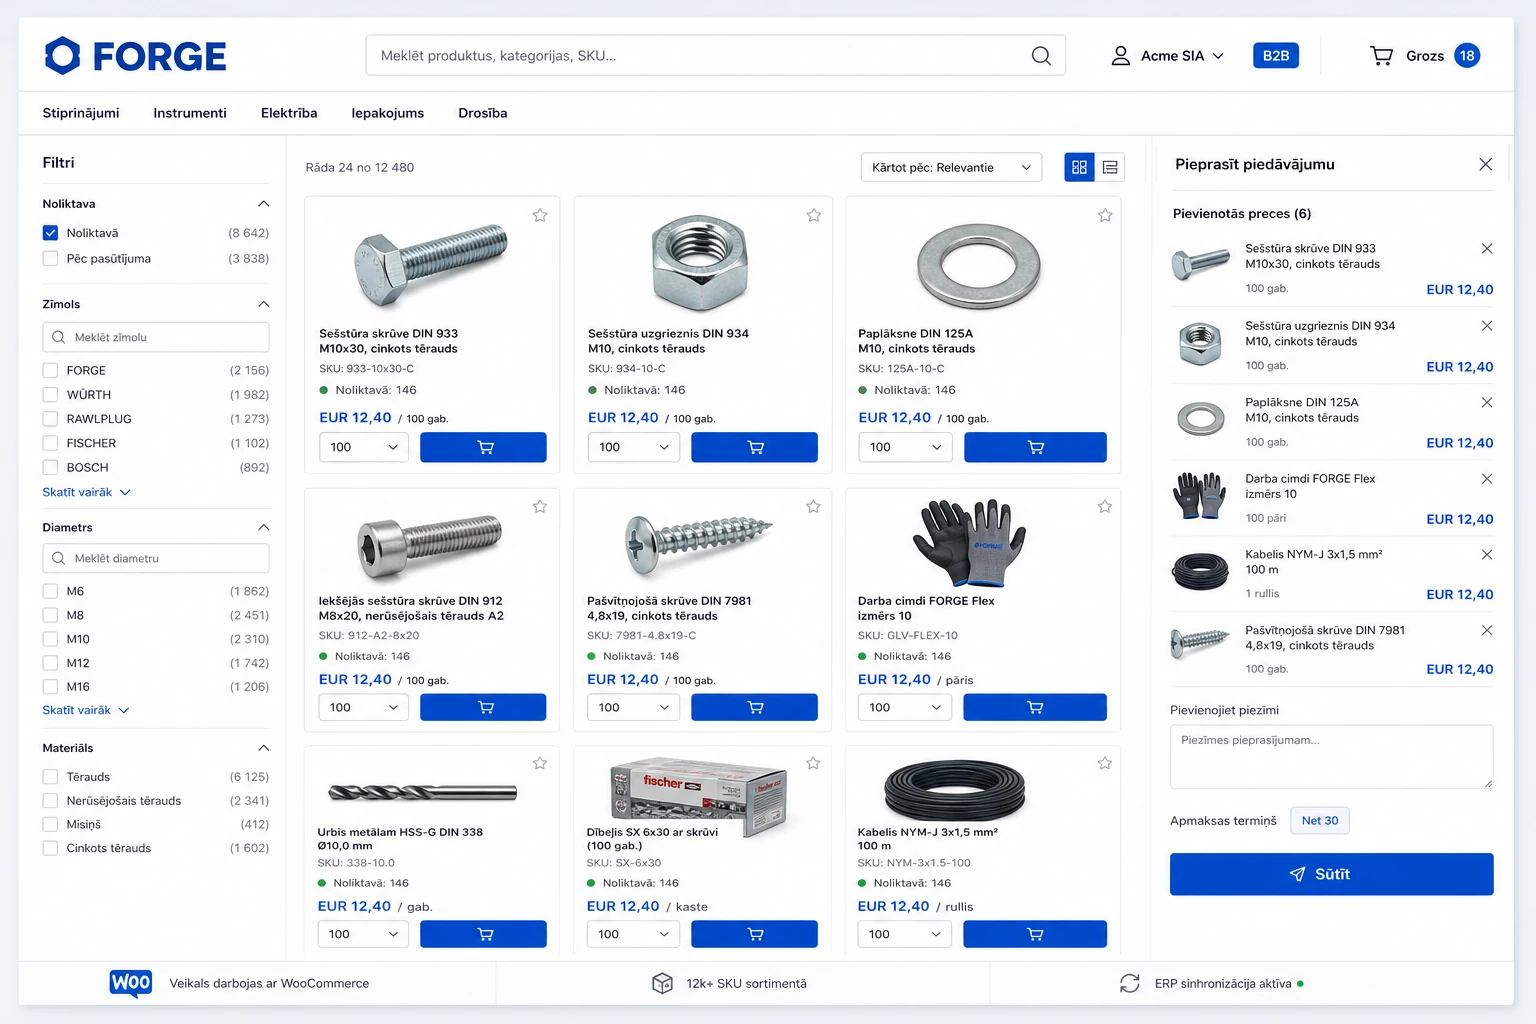Show more diameters via Skatīt vairāk under Diametrs

coord(86,710)
